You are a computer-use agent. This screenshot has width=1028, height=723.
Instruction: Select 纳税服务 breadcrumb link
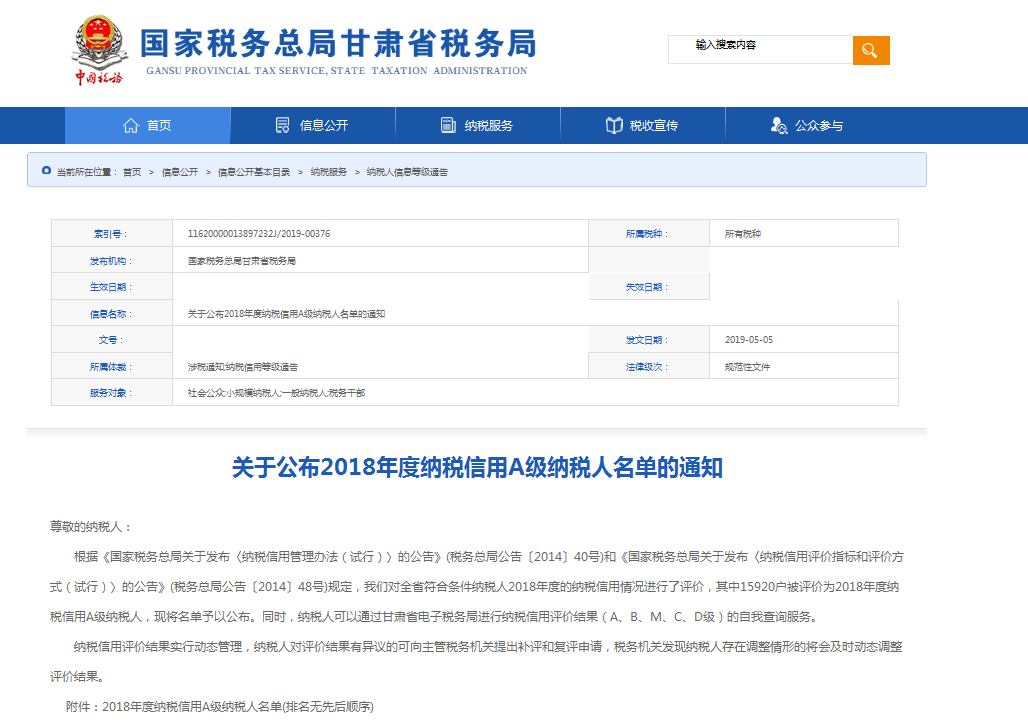pyautogui.click(x=328, y=172)
